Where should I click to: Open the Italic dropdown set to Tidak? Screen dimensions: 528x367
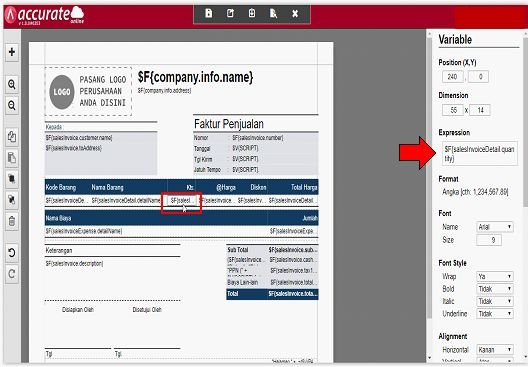click(495, 301)
